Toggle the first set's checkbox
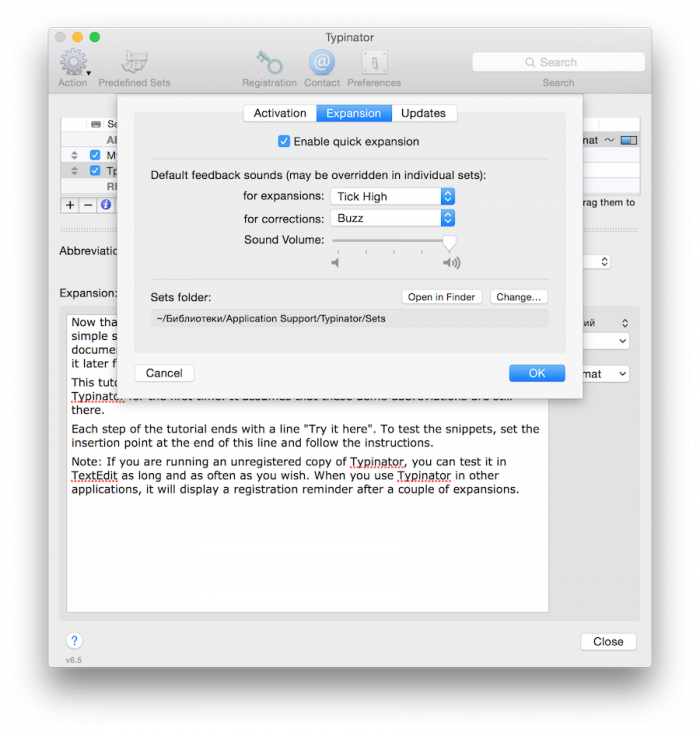Viewport: 700px width, 736px height. 95,155
